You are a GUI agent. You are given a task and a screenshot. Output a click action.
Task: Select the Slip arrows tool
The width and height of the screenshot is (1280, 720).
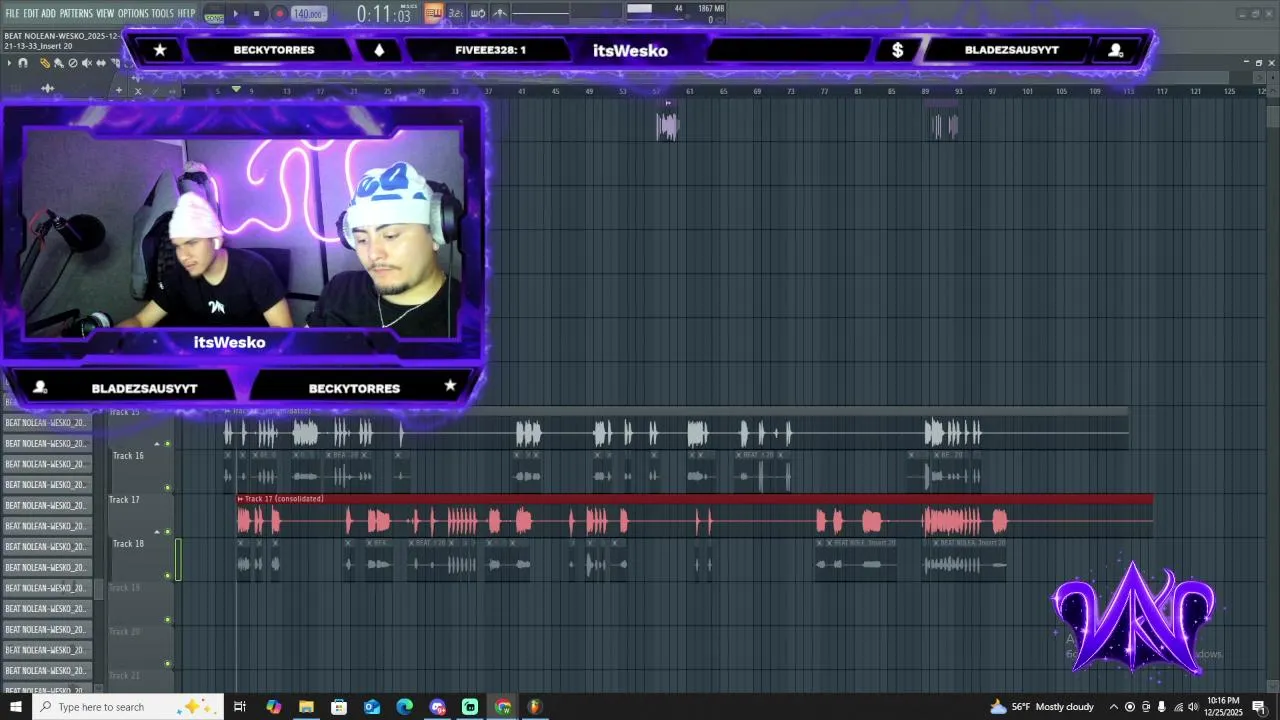click(x=100, y=63)
